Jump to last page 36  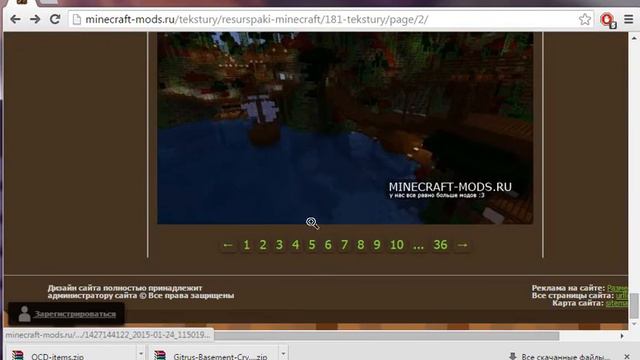[440, 245]
